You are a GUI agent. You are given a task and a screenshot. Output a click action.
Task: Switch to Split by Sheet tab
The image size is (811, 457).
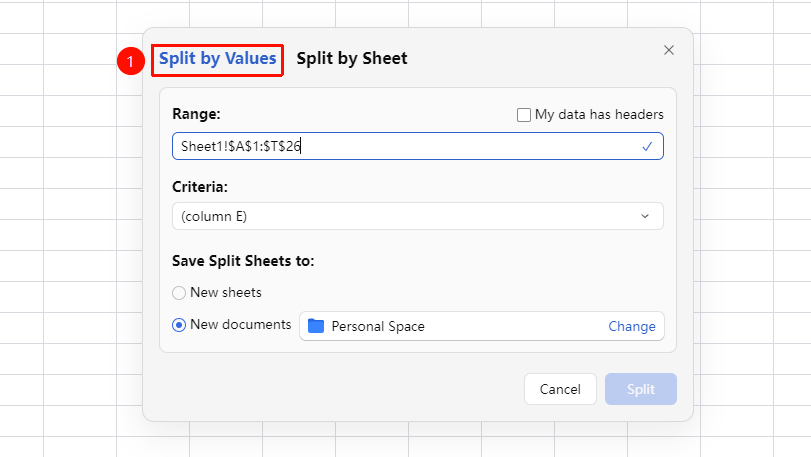[352, 58]
